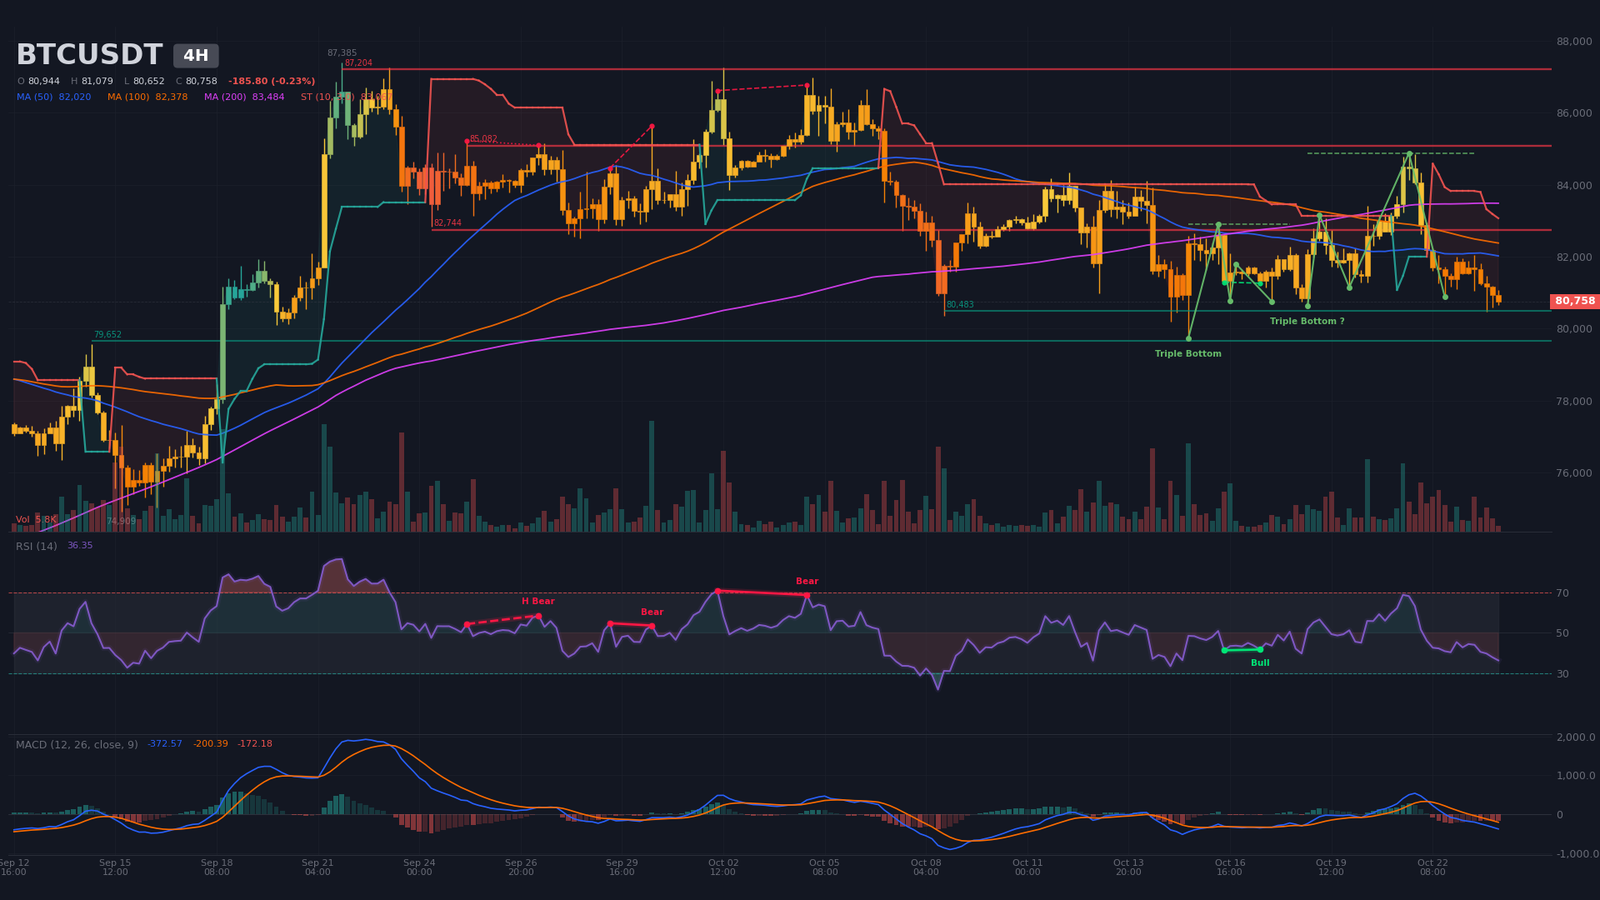Click the MACD value -372.57
The image size is (1600, 900).
coord(165,744)
